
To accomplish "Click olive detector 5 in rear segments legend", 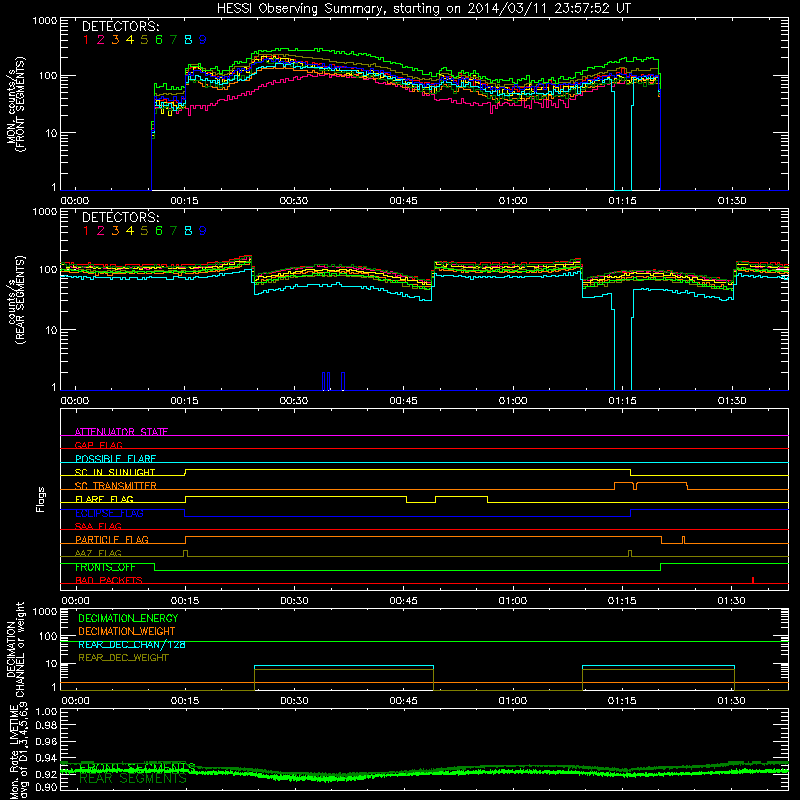I will pyautogui.click(x=144, y=231).
